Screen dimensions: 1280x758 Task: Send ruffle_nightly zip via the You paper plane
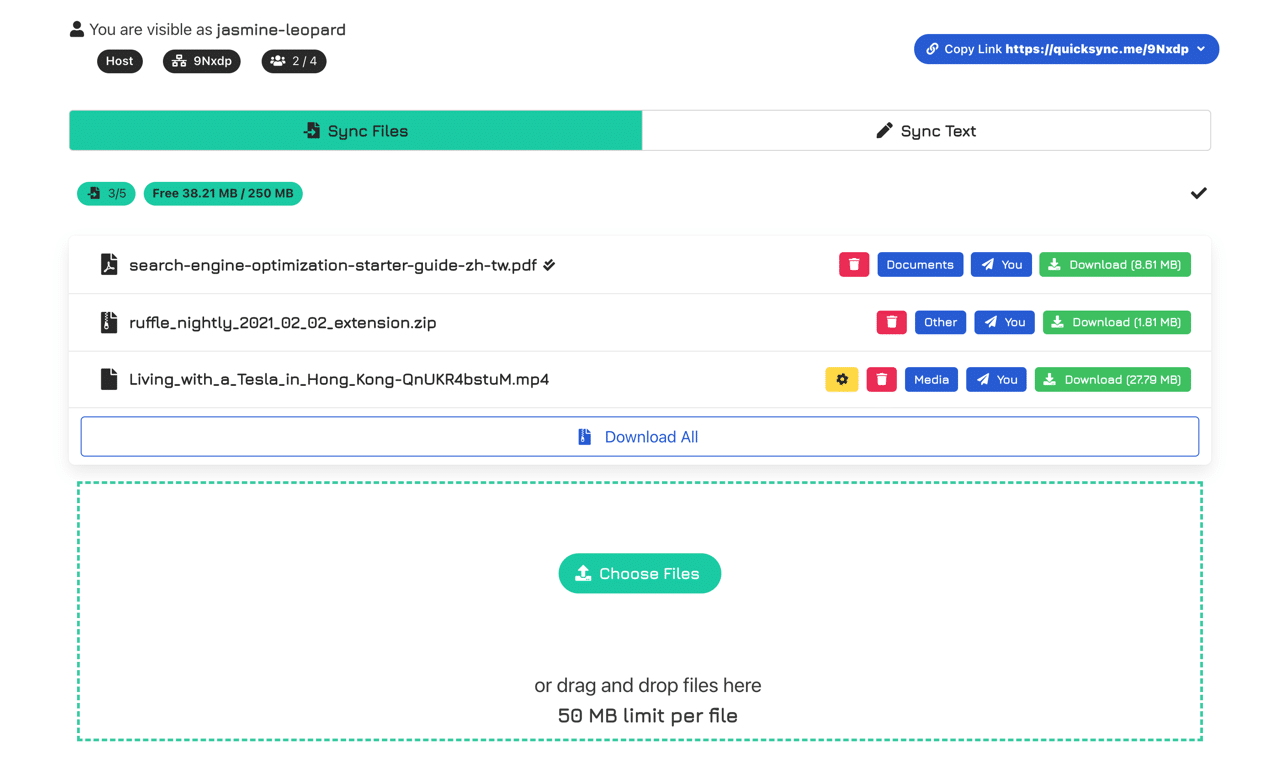point(1004,322)
